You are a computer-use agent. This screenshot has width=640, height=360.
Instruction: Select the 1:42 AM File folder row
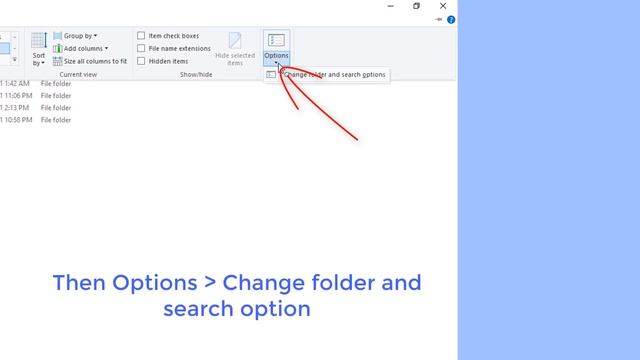pyautogui.click(x=36, y=84)
